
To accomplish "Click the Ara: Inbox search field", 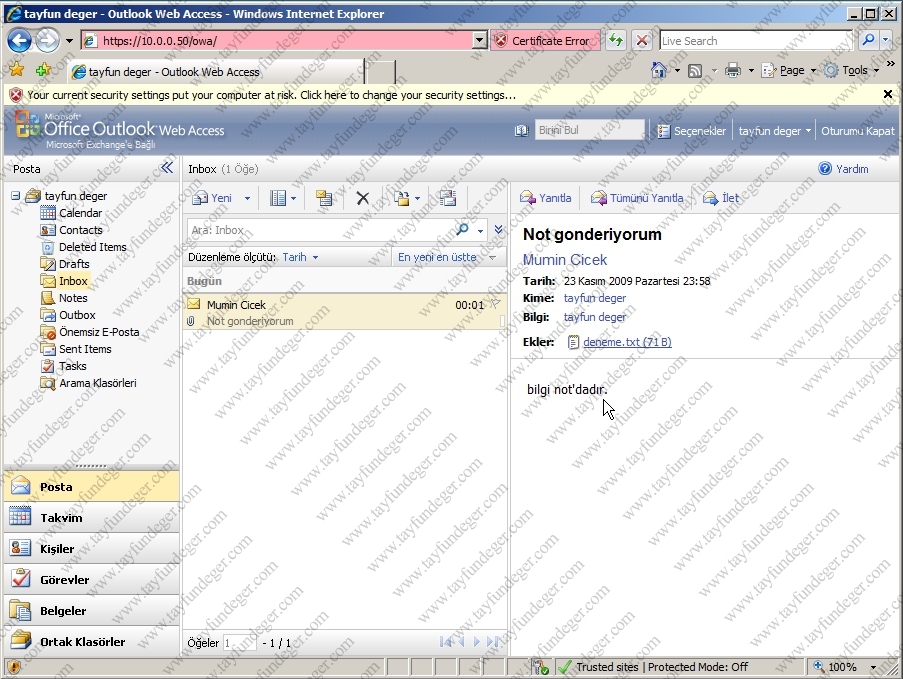I will (320, 230).
